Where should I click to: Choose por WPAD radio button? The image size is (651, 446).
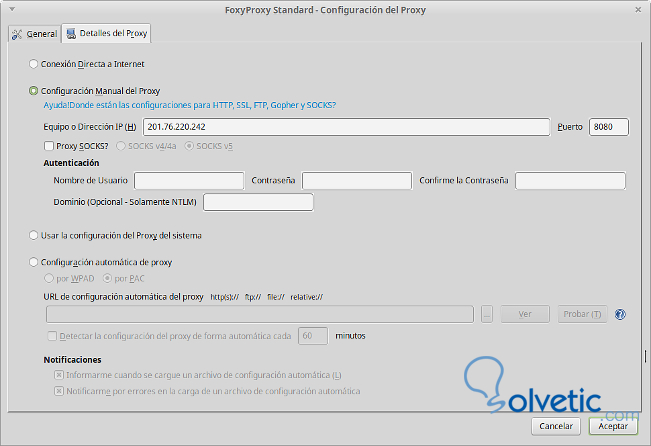tap(49, 278)
